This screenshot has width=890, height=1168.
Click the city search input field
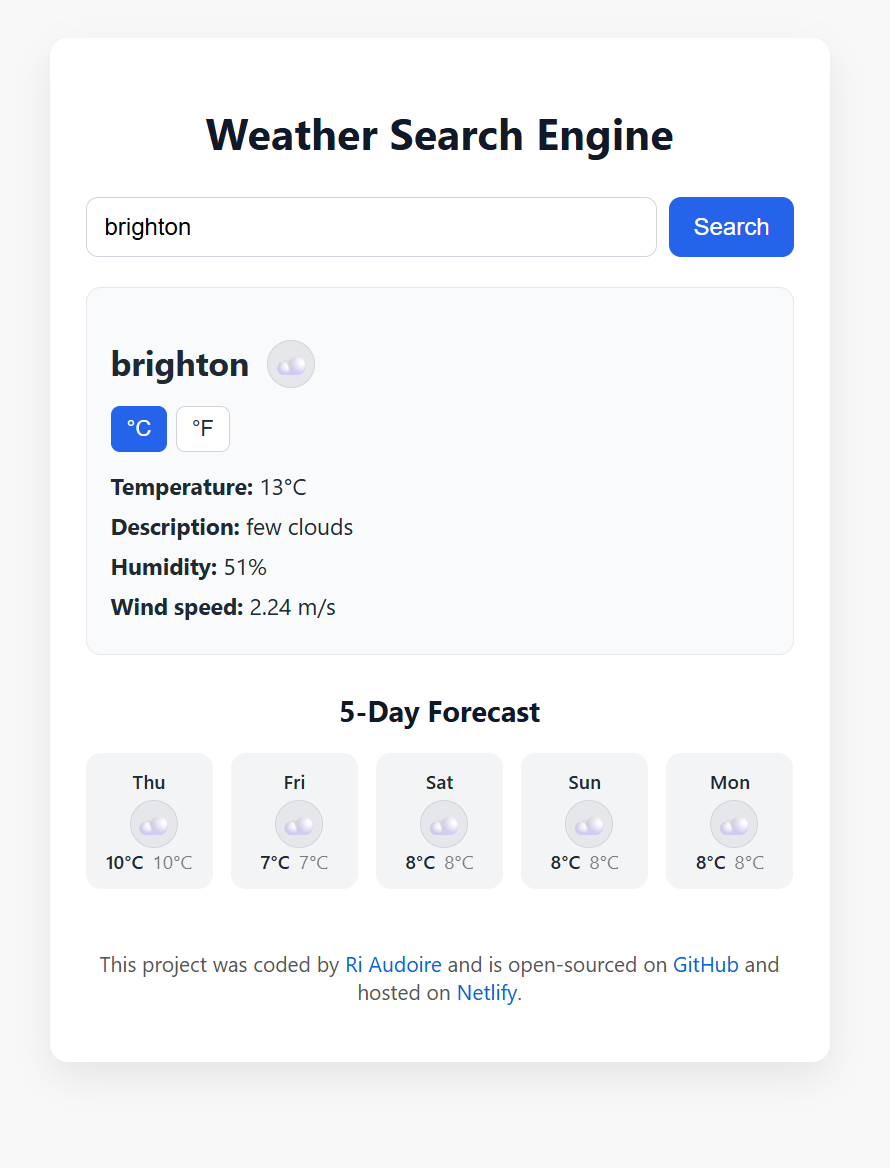(371, 227)
